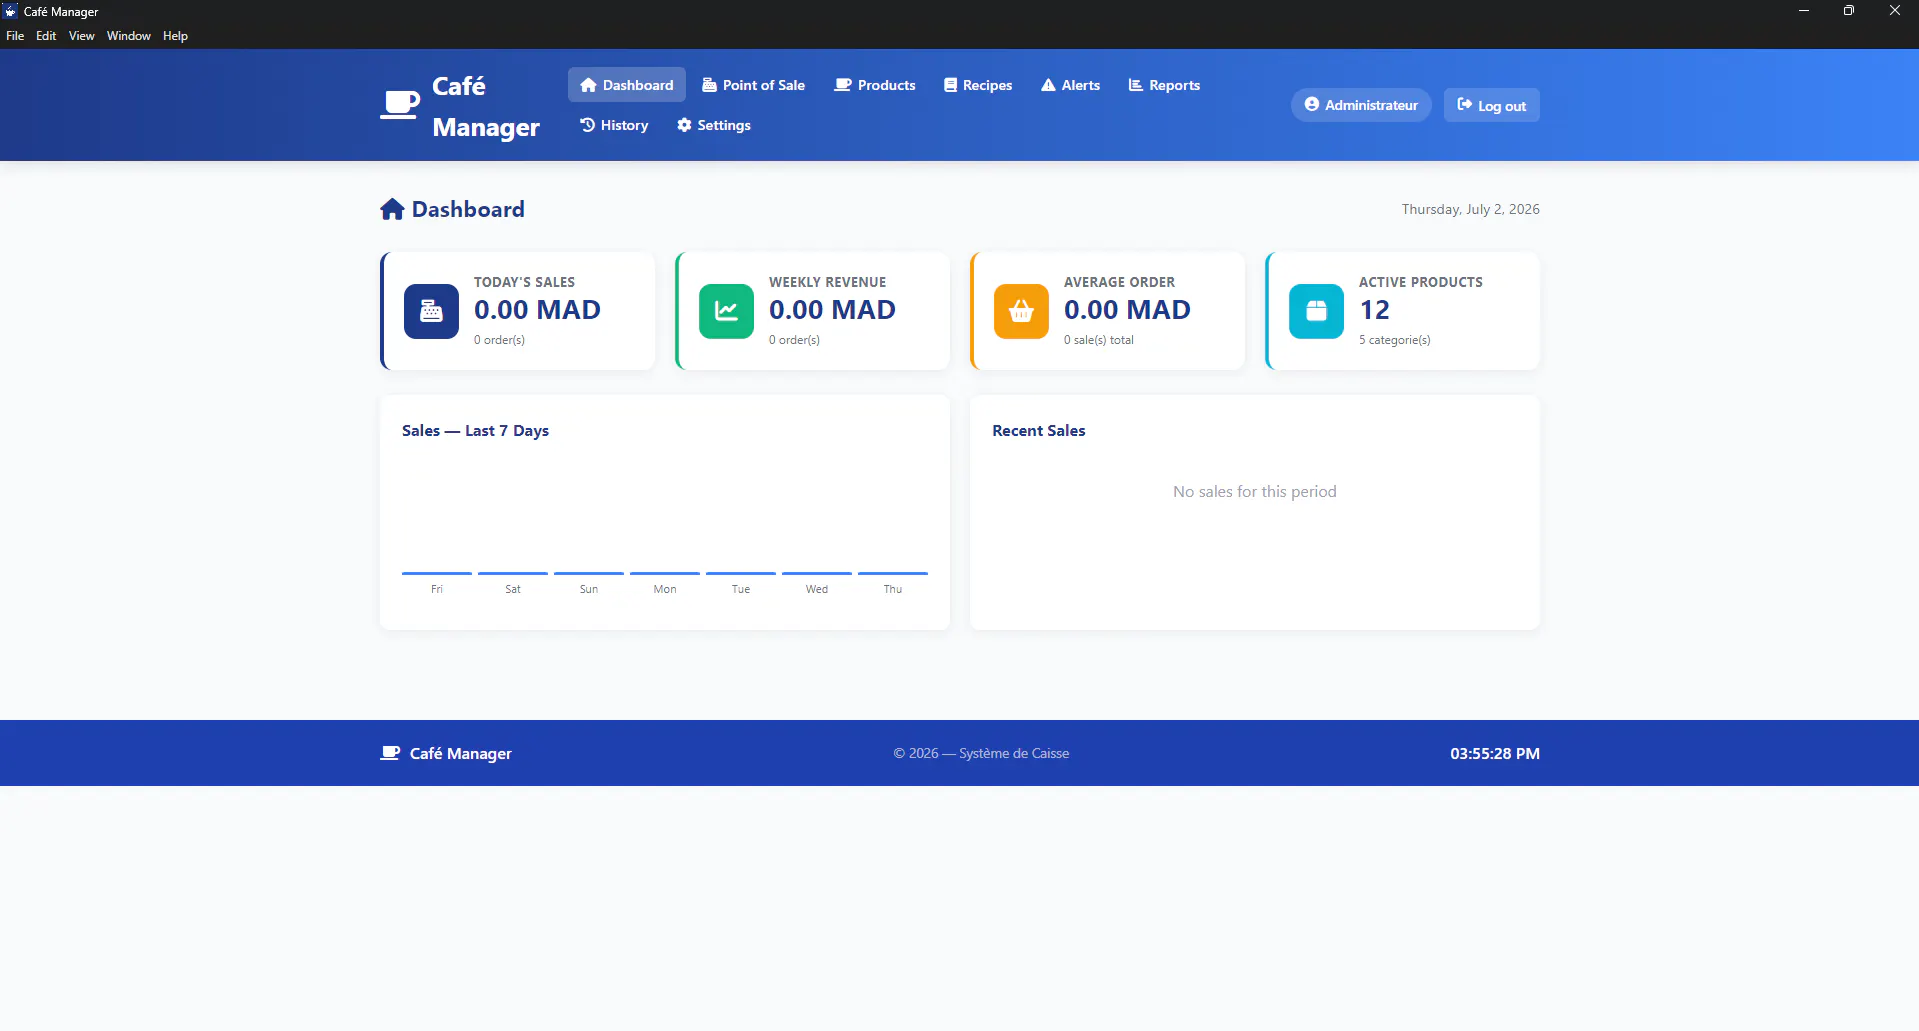Open the File menu
The width and height of the screenshot is (1919, 1031).
15,36
